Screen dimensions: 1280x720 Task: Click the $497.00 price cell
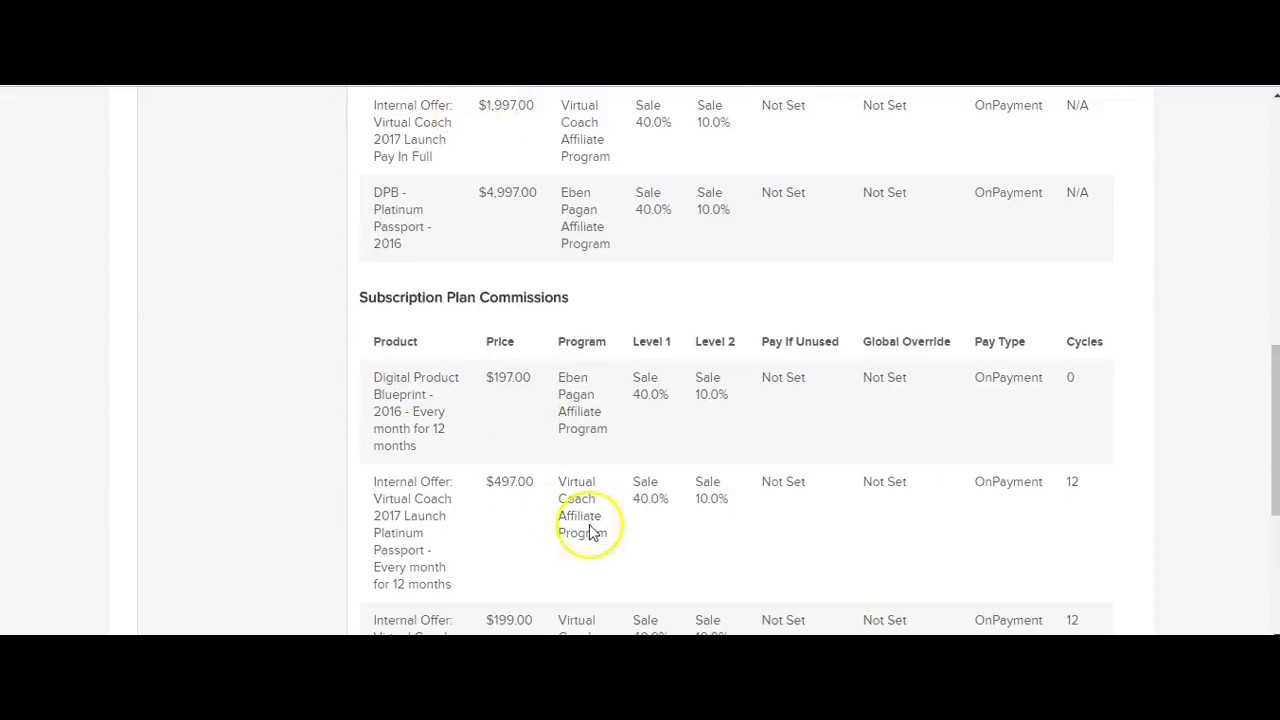click(509, 481)
